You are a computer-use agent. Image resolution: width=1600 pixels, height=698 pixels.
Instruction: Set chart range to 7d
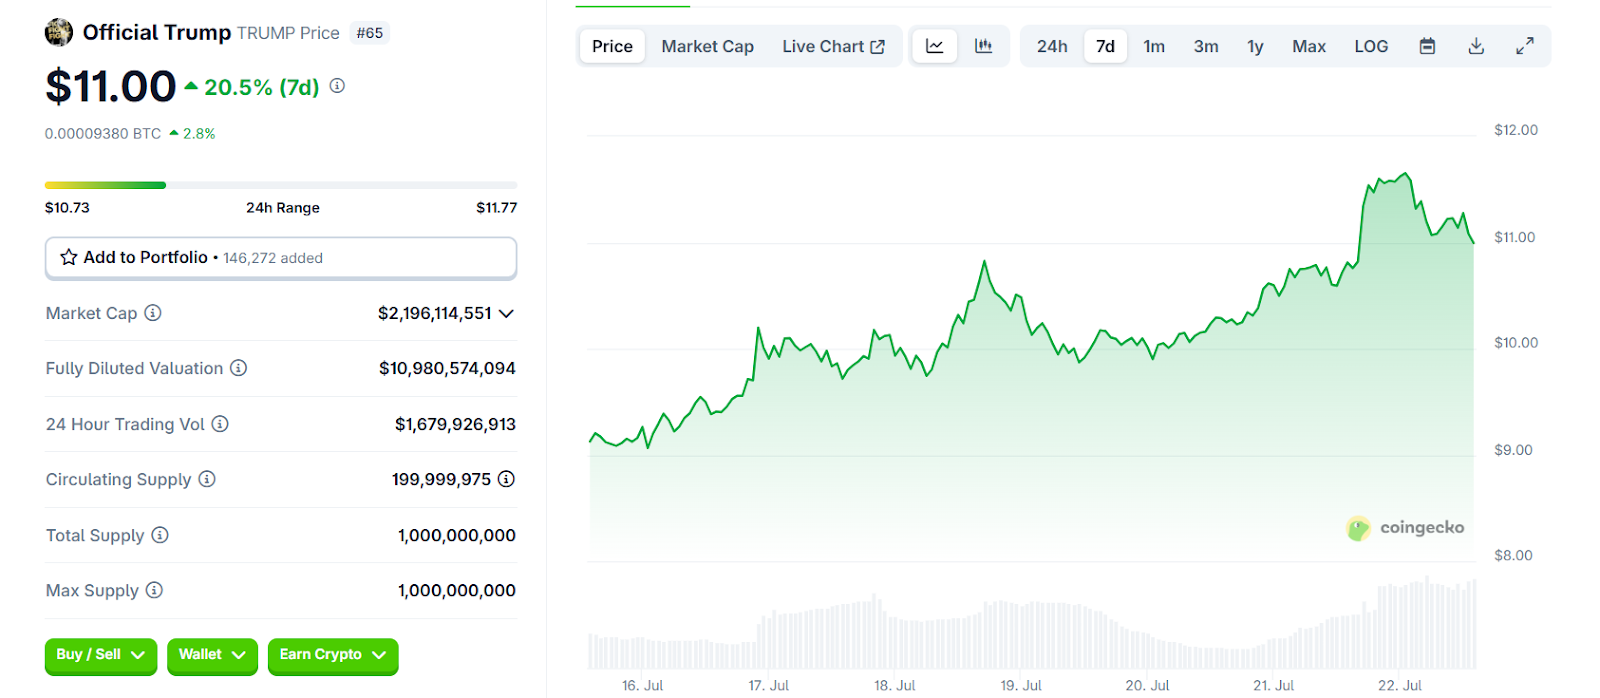pyautogui.click(x=1105, y=46)
